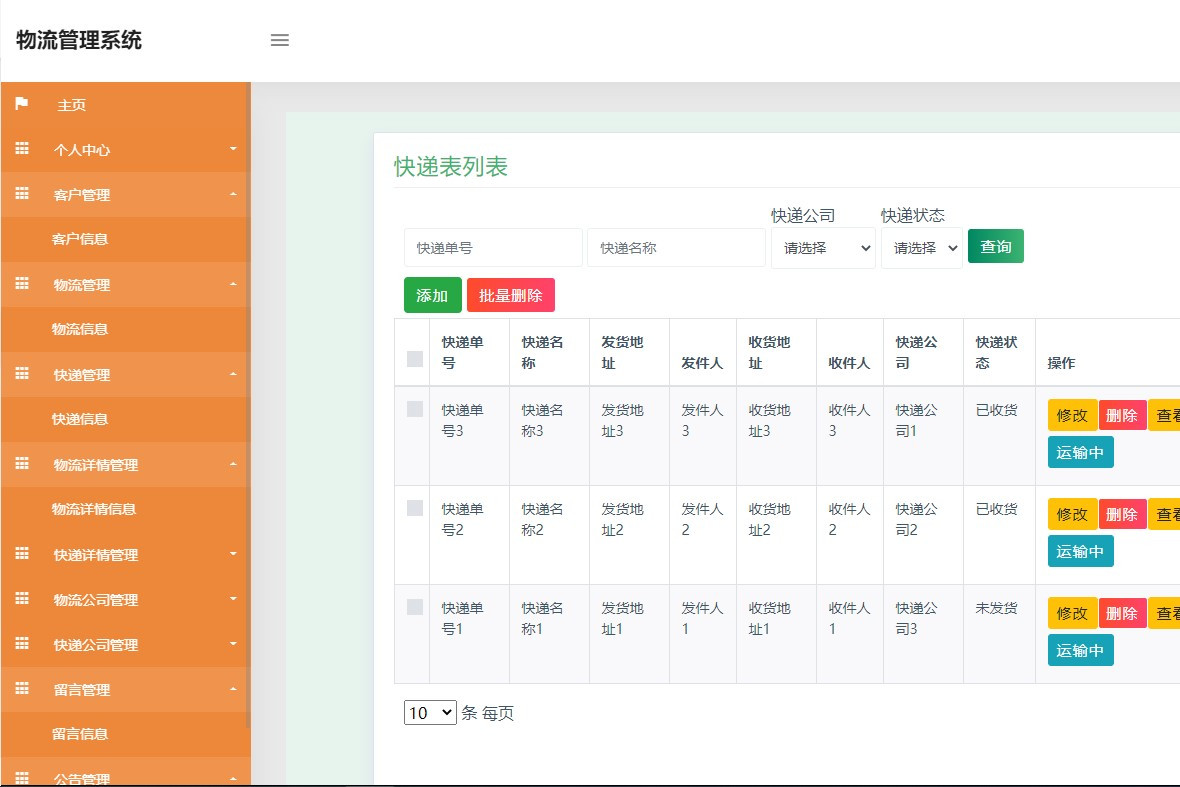Viewport: 1180px width, 787px height.
Task: Expand the 快递详情管理 menu arrow
Action: pos(233,554)
